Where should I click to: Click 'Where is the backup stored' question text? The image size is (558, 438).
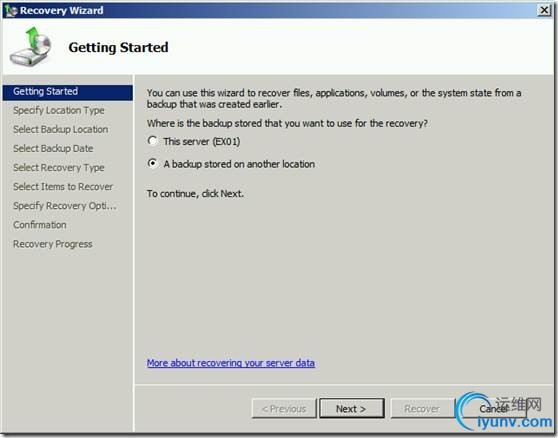pos(287,123)
